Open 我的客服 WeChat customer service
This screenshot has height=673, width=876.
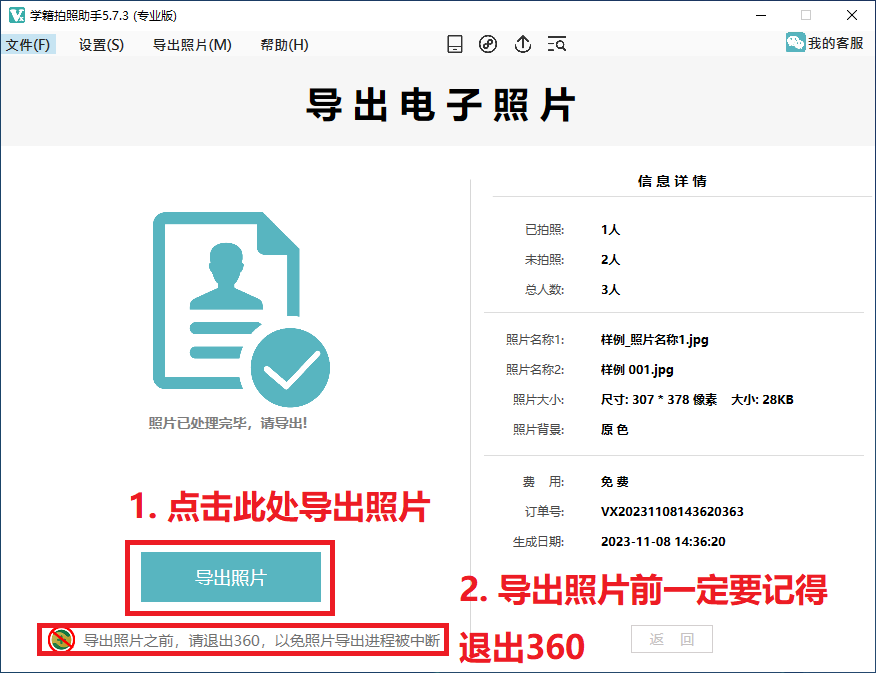coord(824,43)
